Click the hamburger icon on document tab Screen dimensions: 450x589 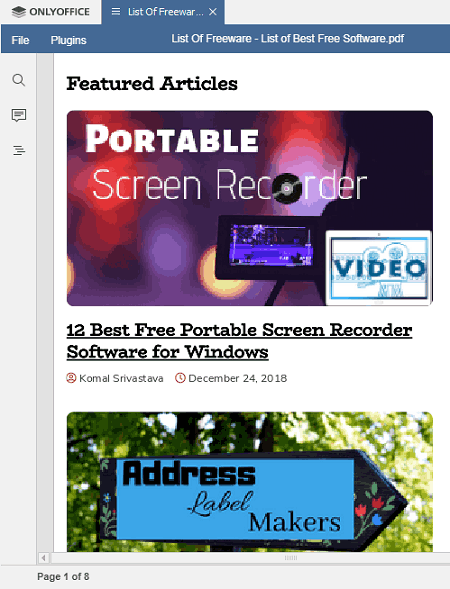coord(116,12)
